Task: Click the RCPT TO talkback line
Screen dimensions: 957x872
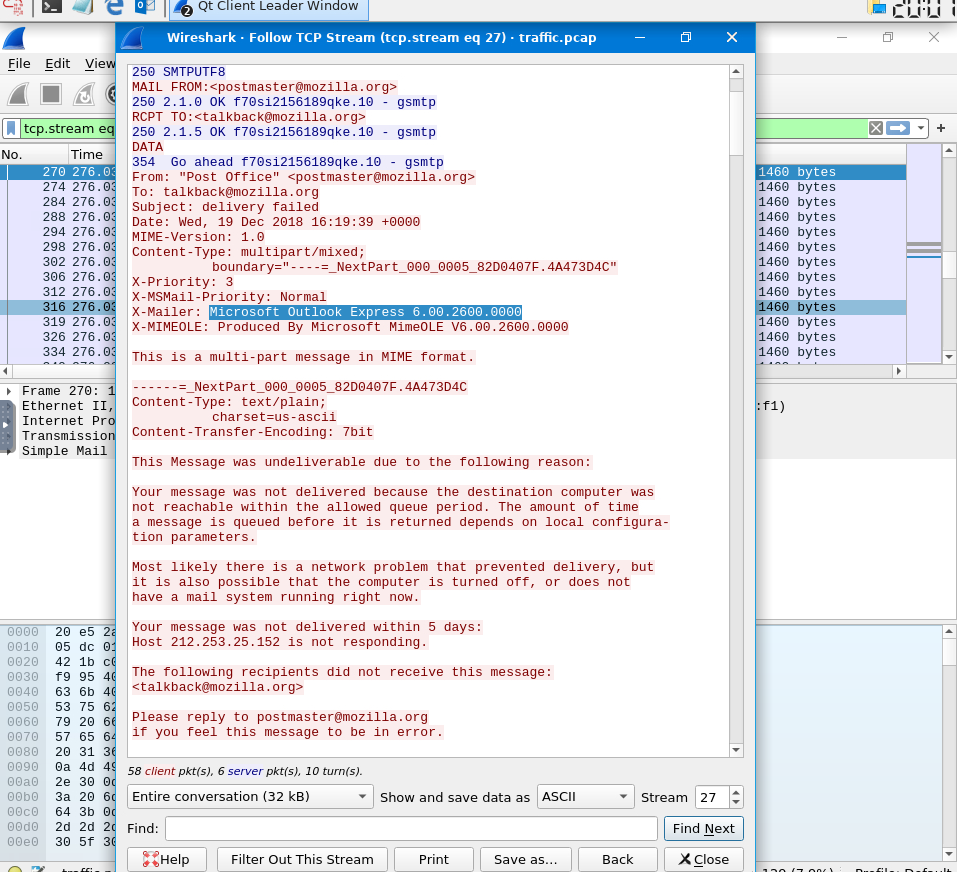Action: tap(248, 117)
